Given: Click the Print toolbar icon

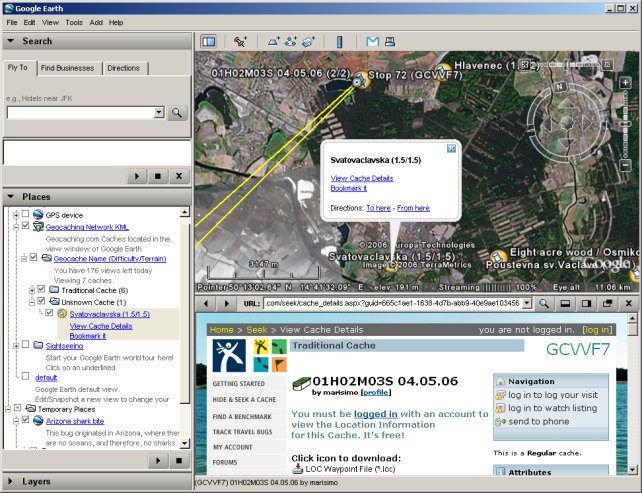Looking at the screenshot, I should (x=390, y=41).
